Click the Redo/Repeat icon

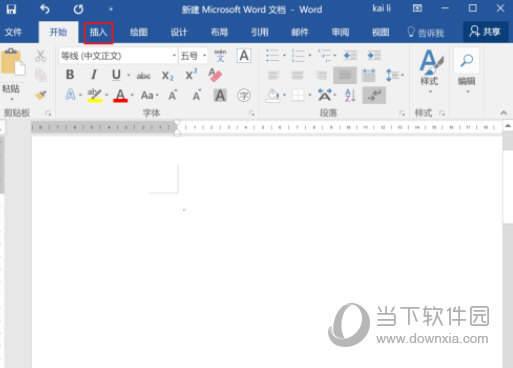coord(78,9)
